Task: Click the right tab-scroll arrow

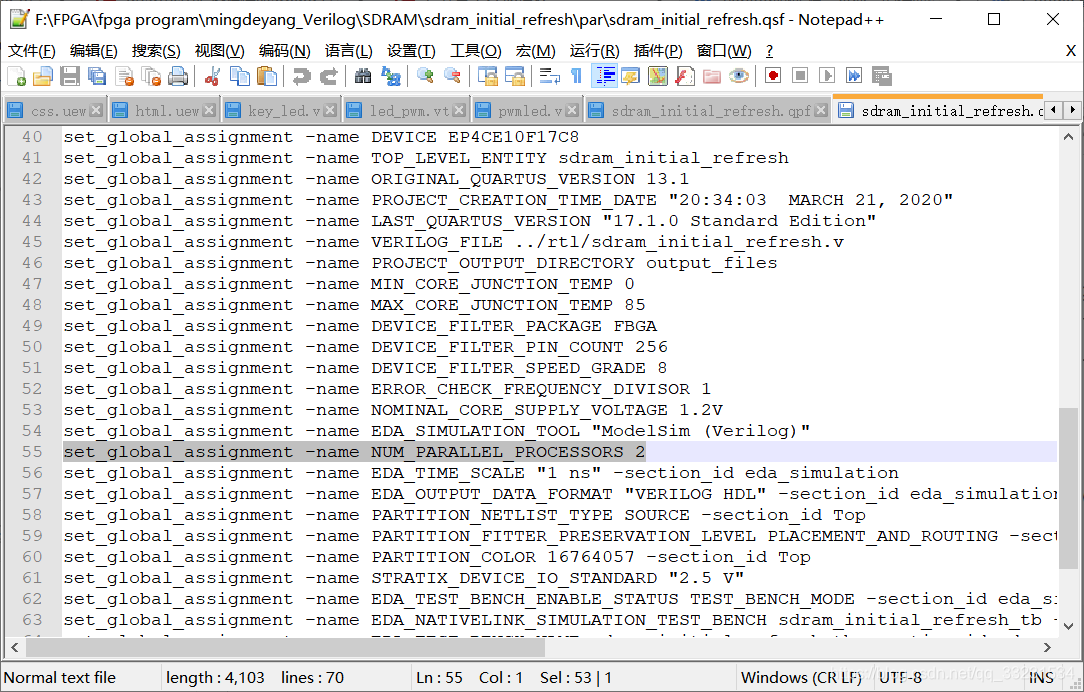Action: pos(1072,111)
